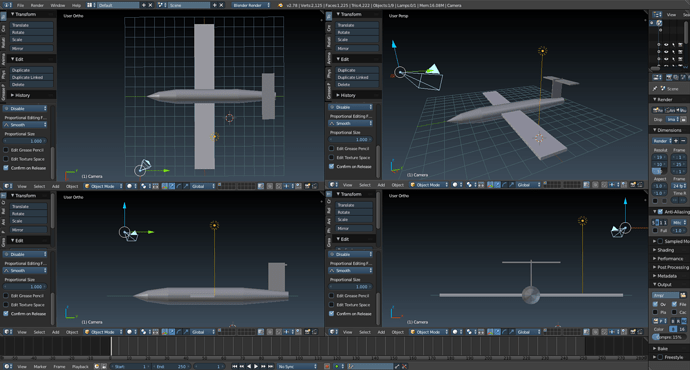The image size is (690, 370).
Task: Click the red auto-keyframe record button
Action: [x=327, y=366]
